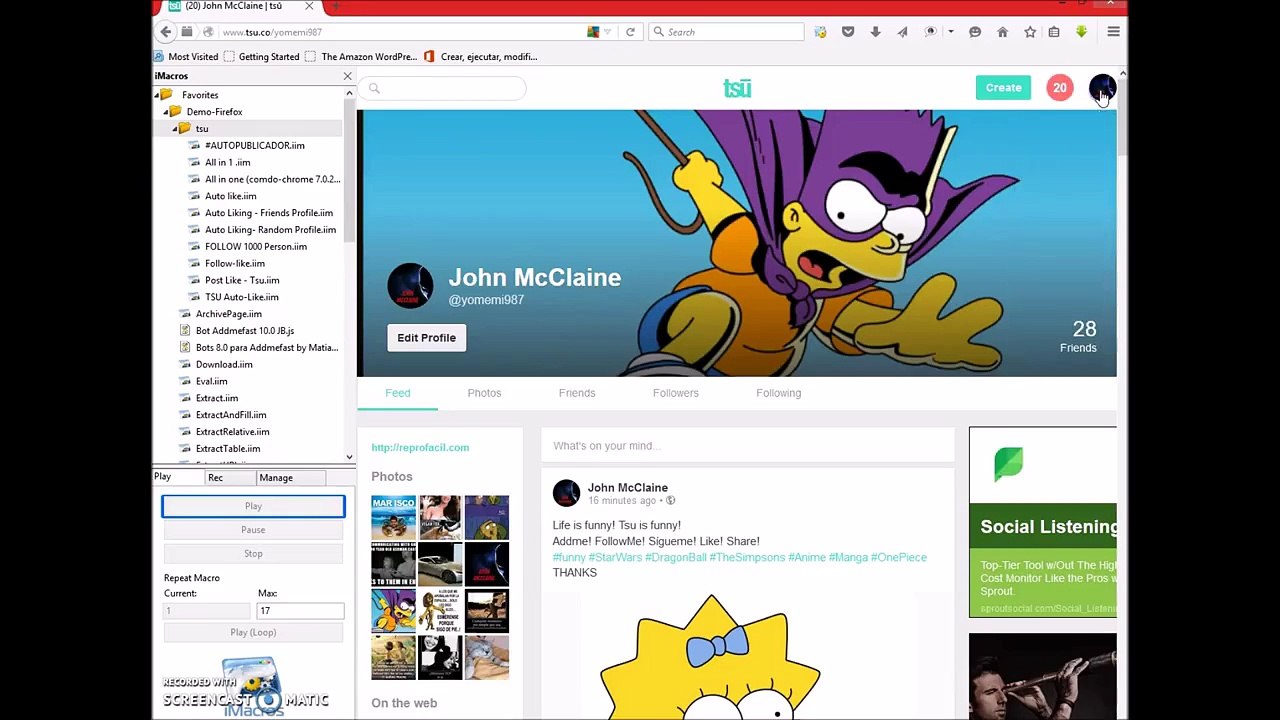The height and width of the screenshot is (720, 1280).
Task: Open the user avatar menu in the header
Action: (x=1102, y=88)
